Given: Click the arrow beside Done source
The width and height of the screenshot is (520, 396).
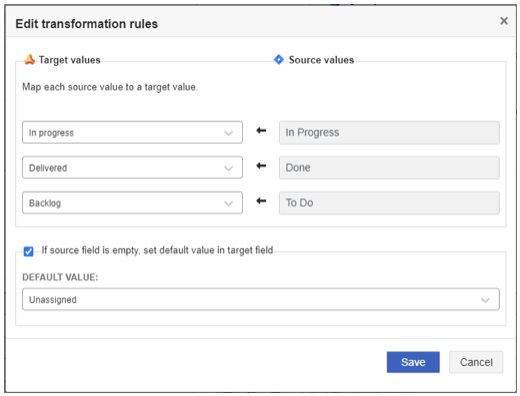Looking at the screenshot, I should tap(261, 166).
